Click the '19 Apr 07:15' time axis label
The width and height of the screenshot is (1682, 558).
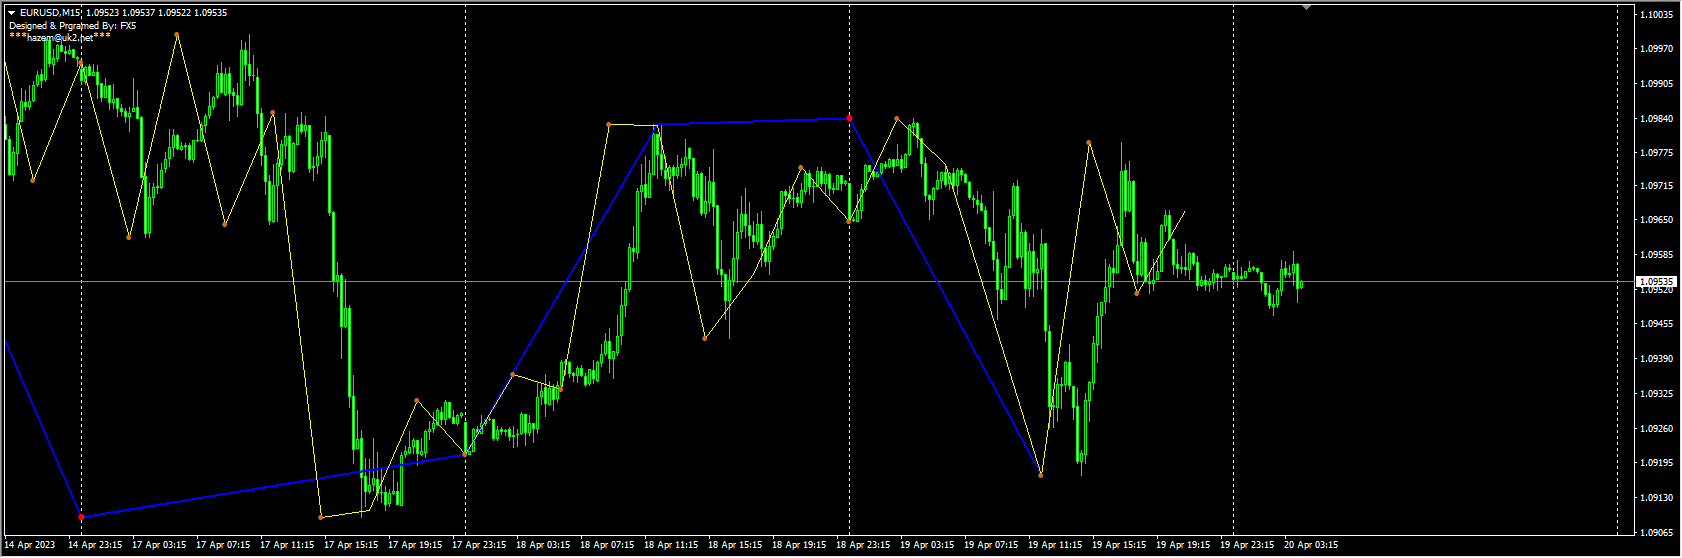(991, 546)
